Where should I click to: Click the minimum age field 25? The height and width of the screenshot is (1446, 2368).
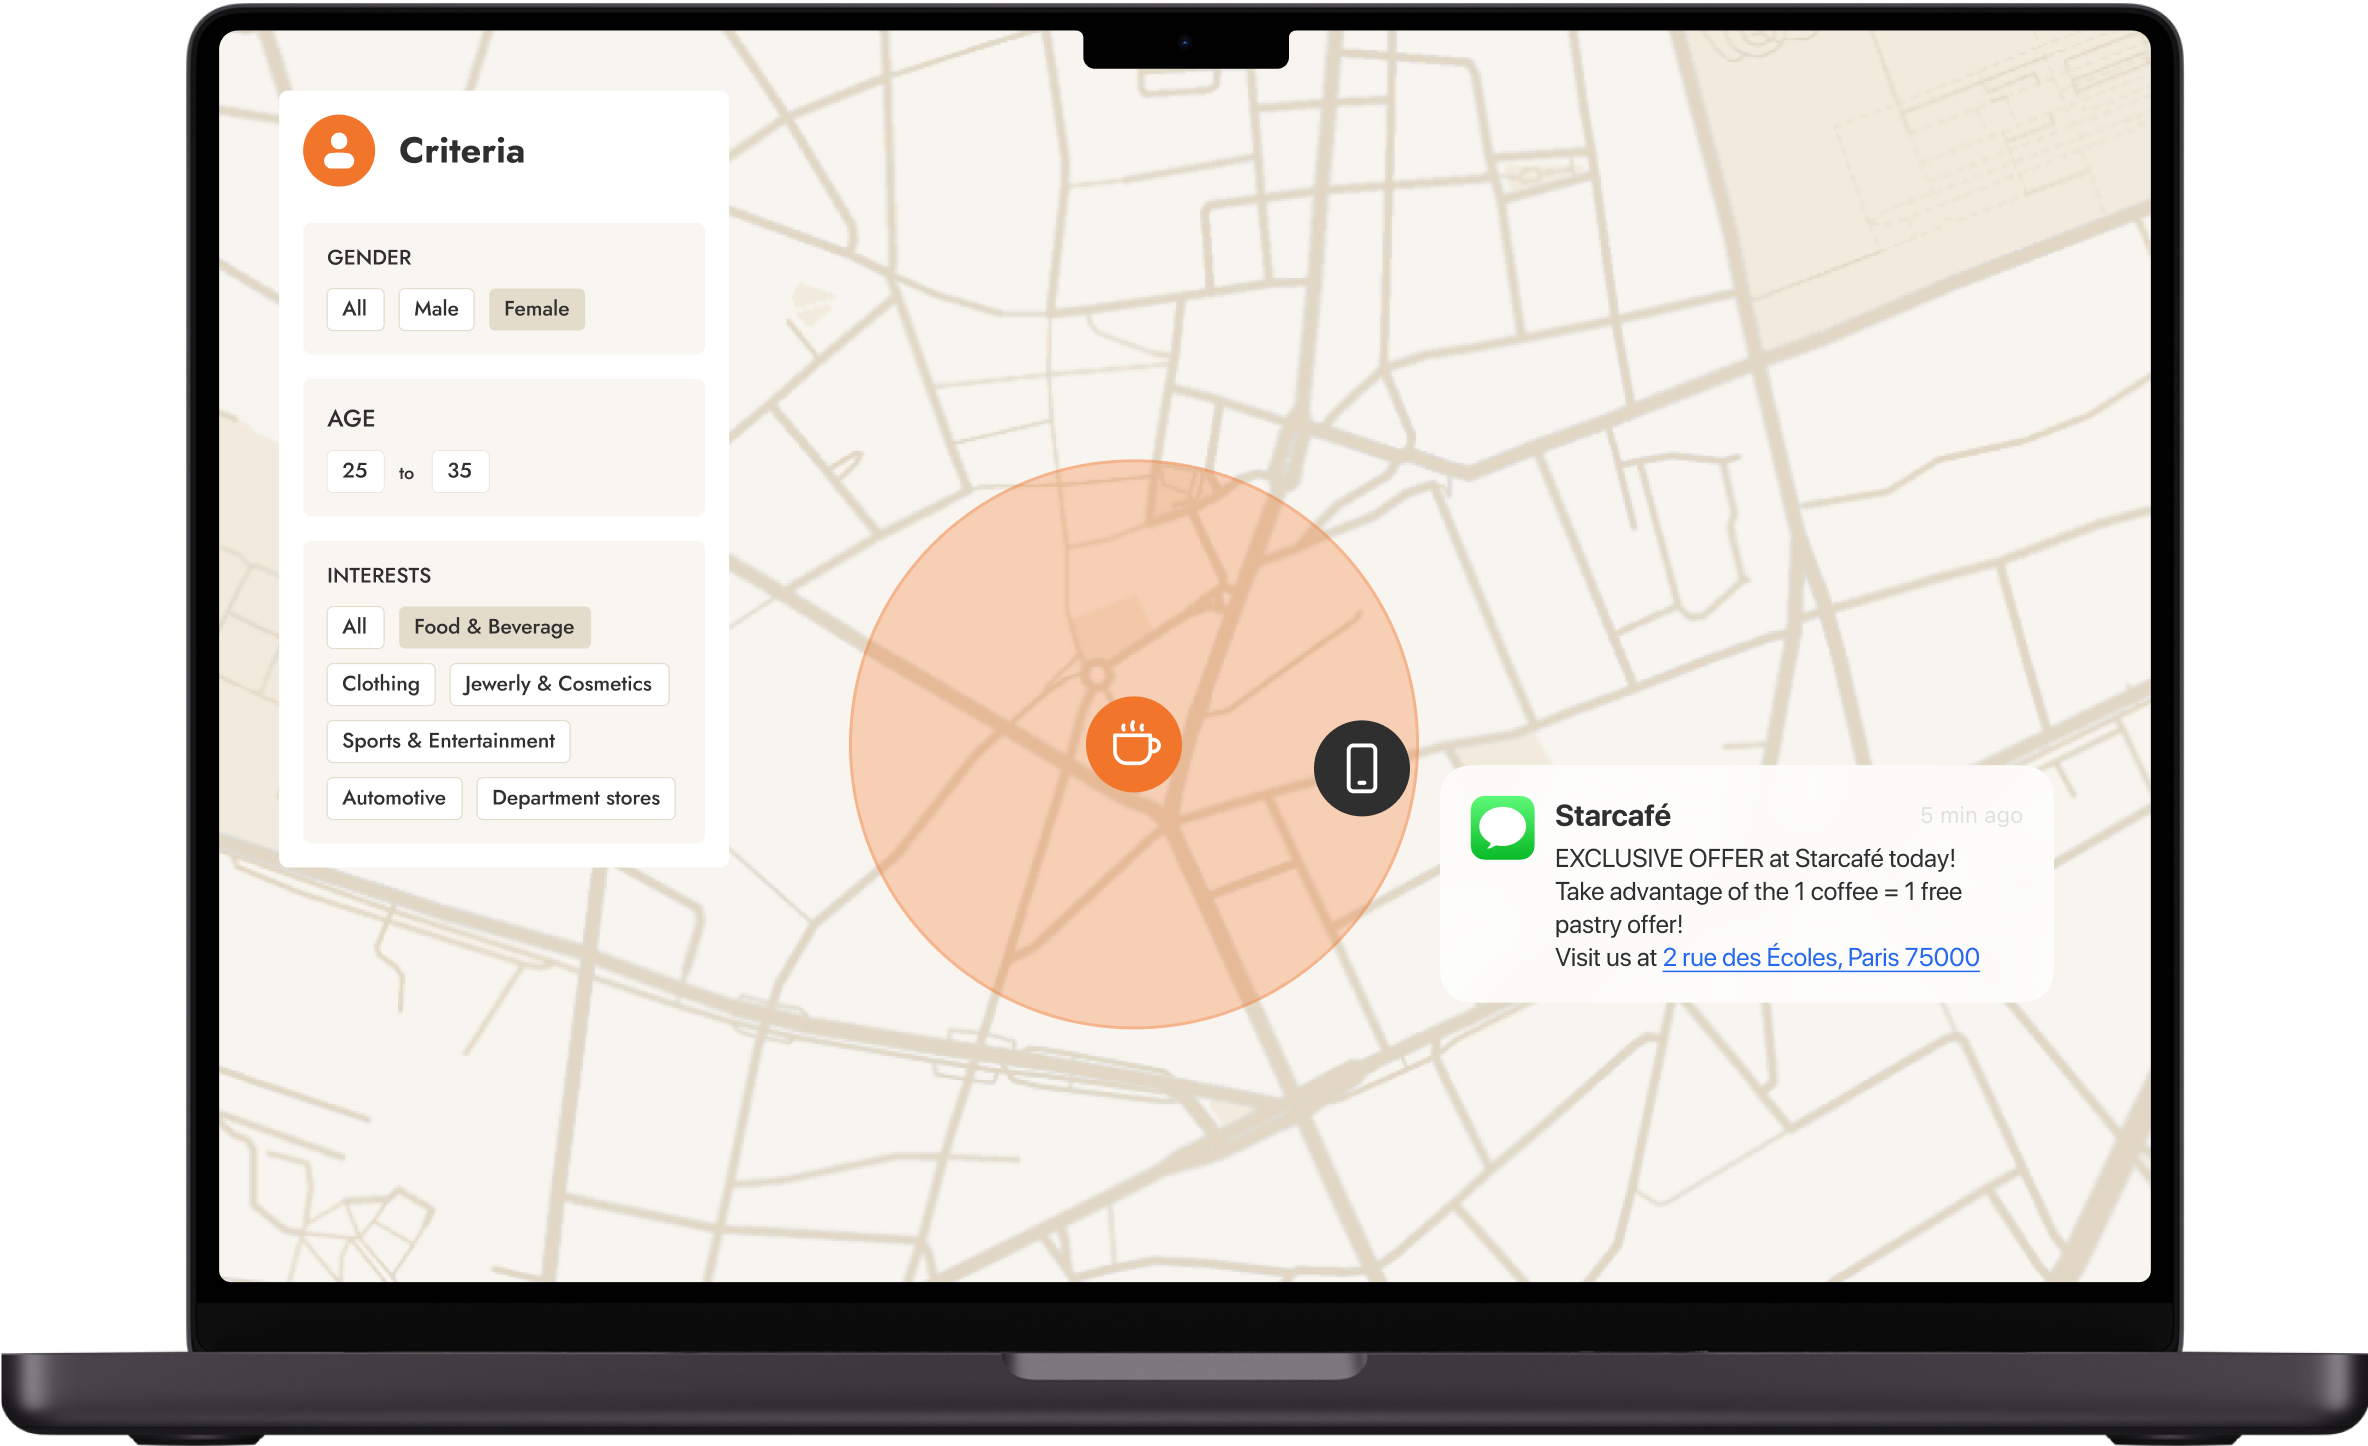[x=355, y=471]
